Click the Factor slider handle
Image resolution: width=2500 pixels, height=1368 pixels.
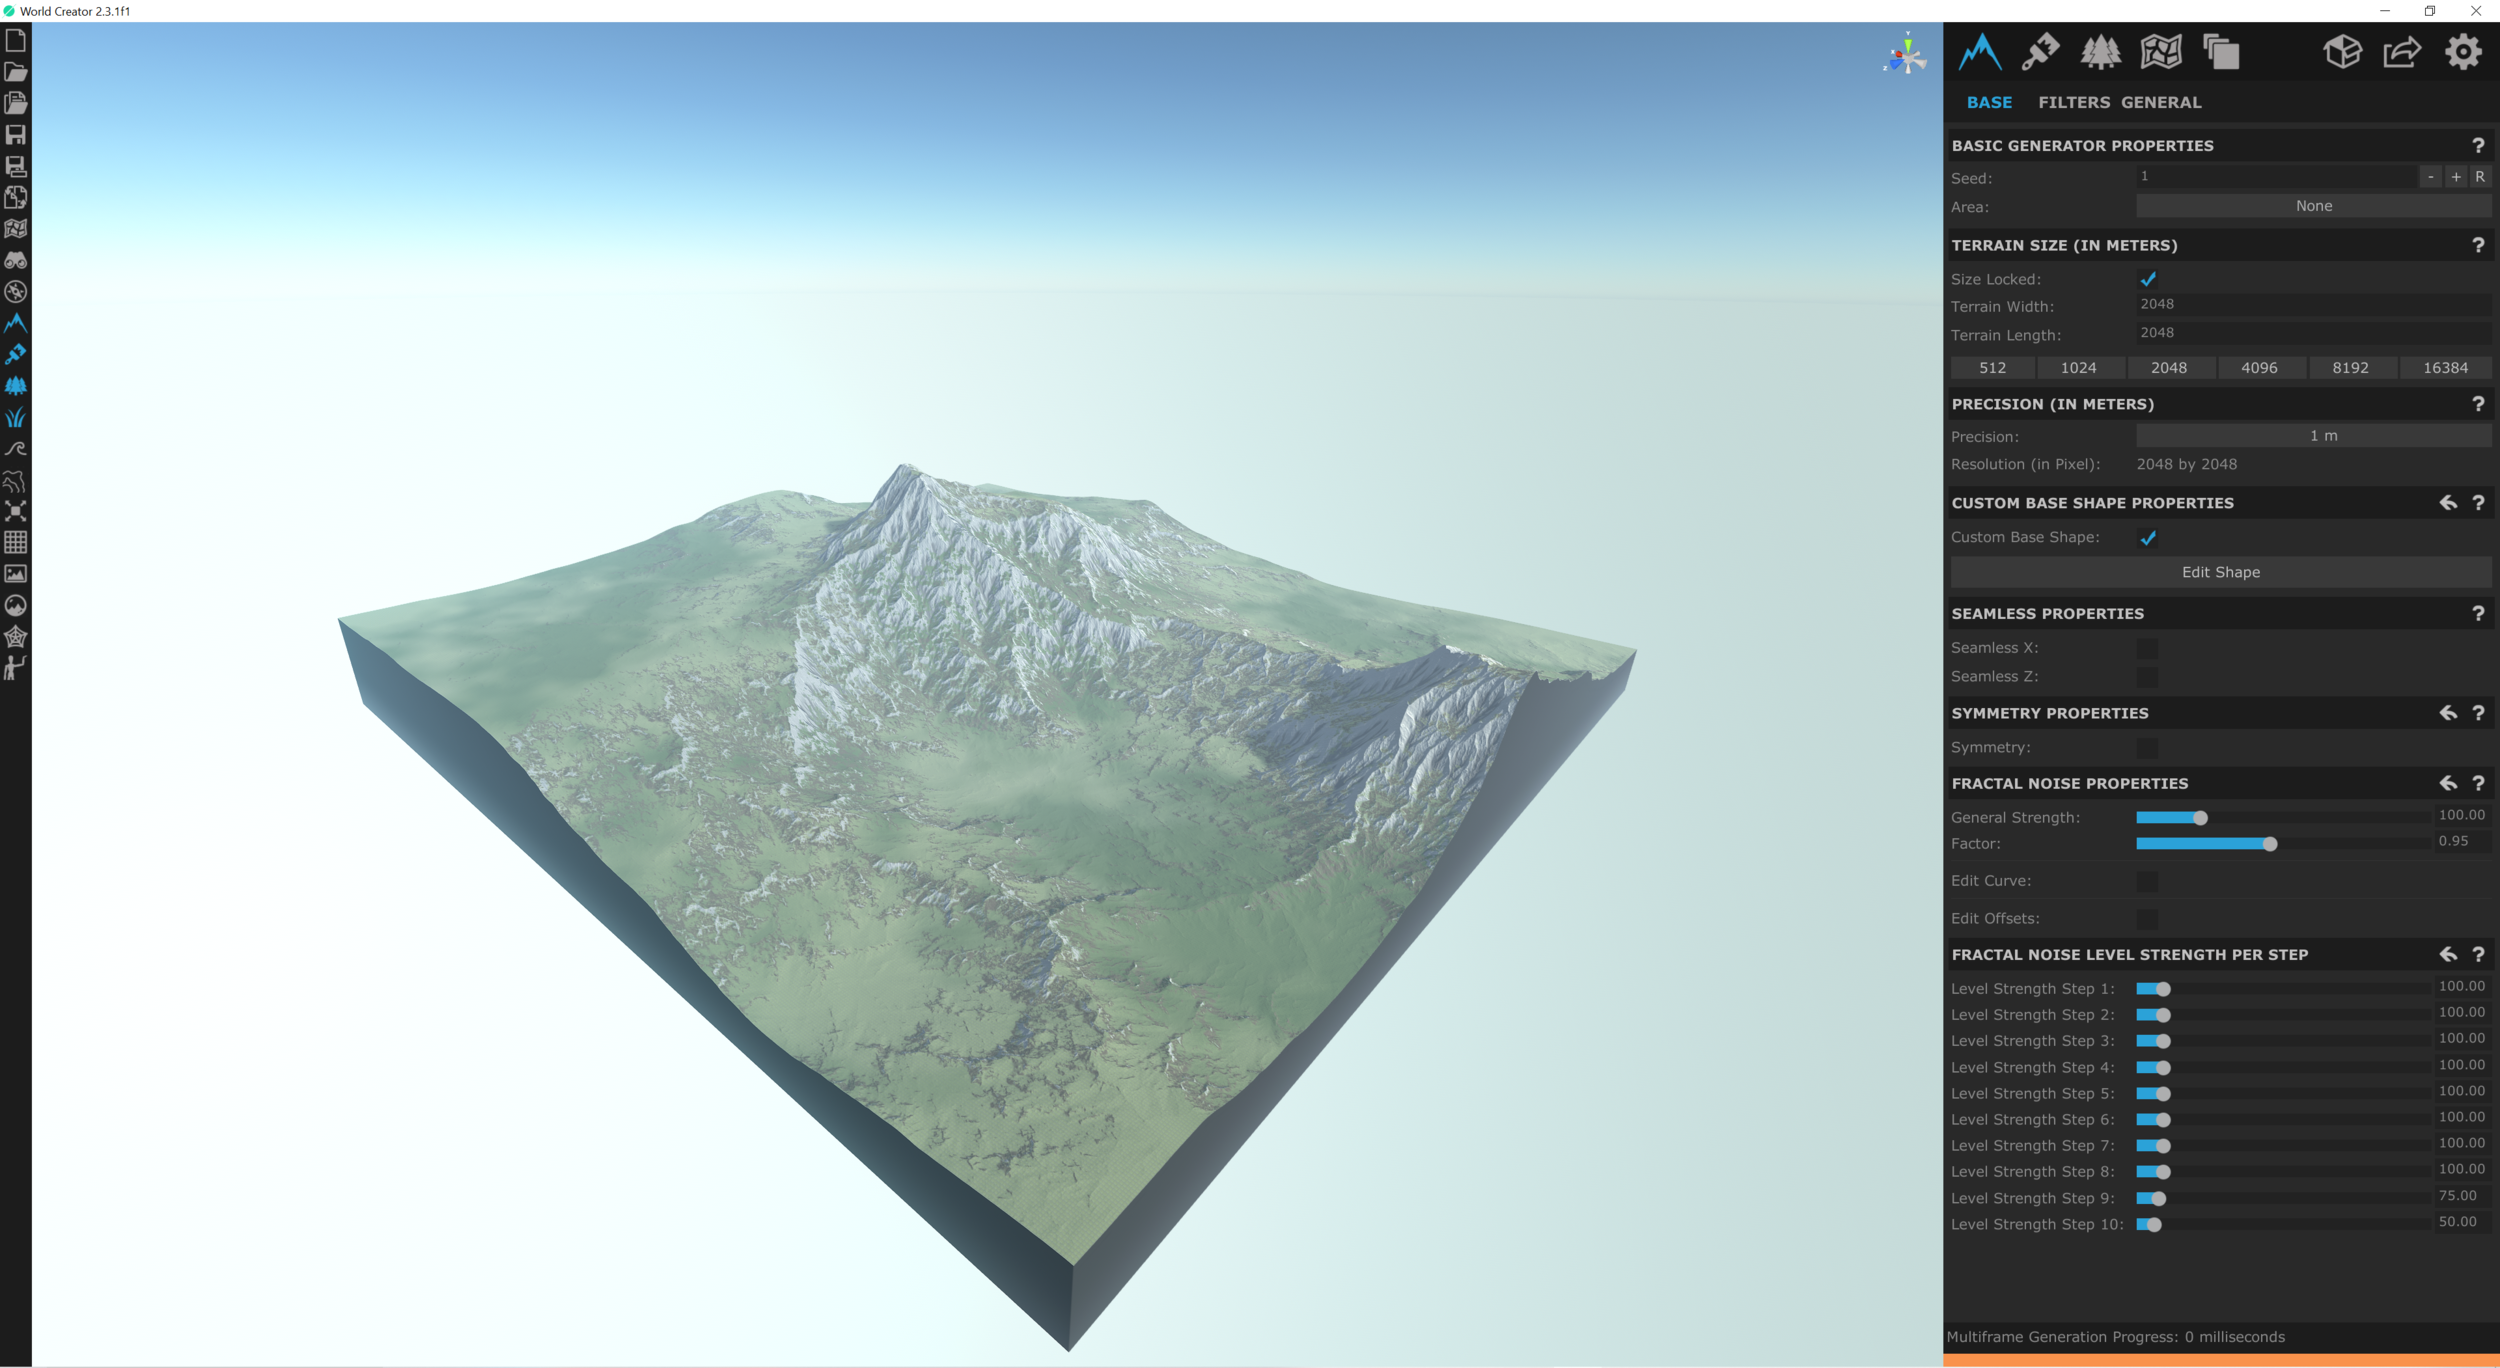tap(2269, 844)
